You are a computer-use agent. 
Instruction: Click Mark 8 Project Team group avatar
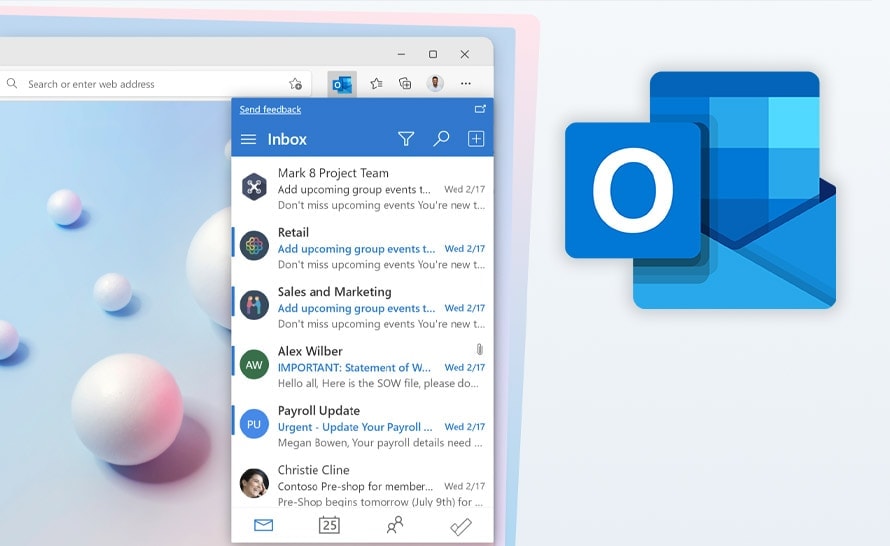point(254,187)
